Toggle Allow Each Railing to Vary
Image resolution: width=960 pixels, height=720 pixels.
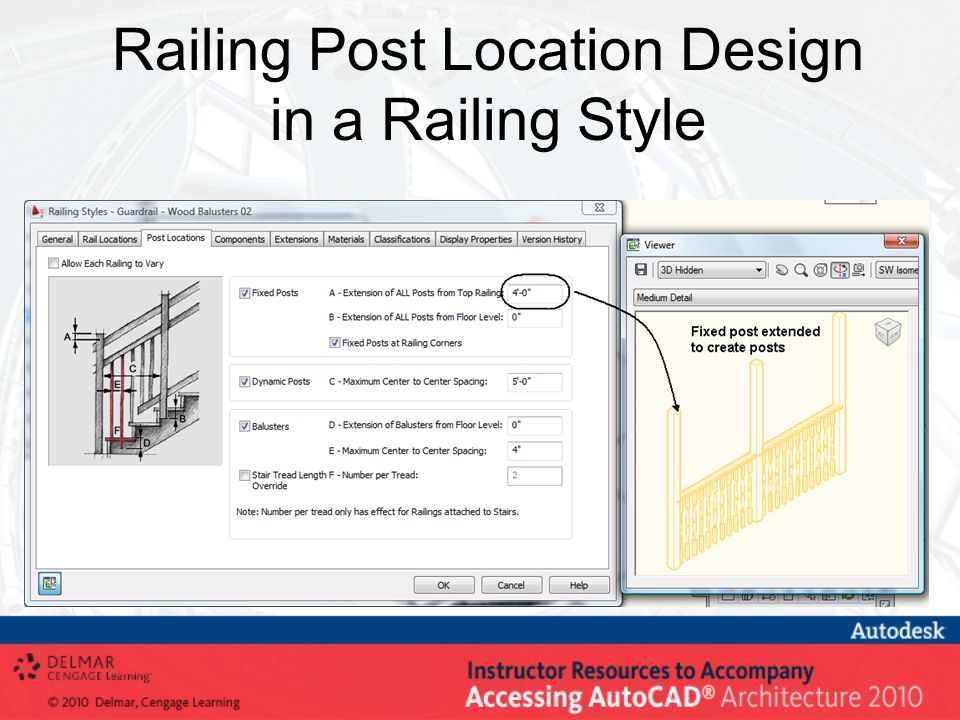[x=53, y=263]
